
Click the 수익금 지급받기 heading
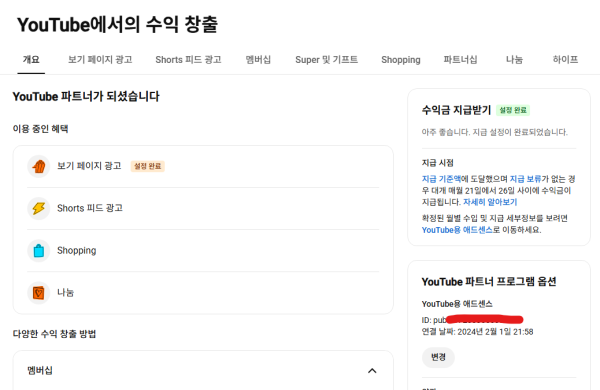[456, 110]
